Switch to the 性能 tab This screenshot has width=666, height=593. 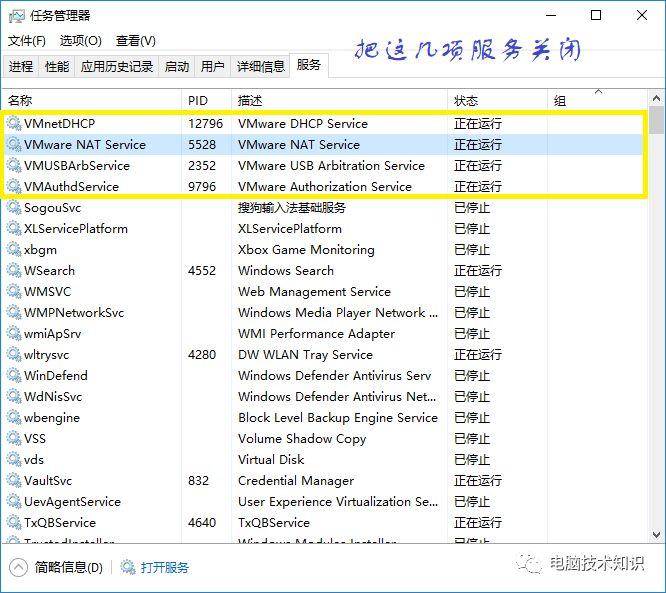pos(56,66)
